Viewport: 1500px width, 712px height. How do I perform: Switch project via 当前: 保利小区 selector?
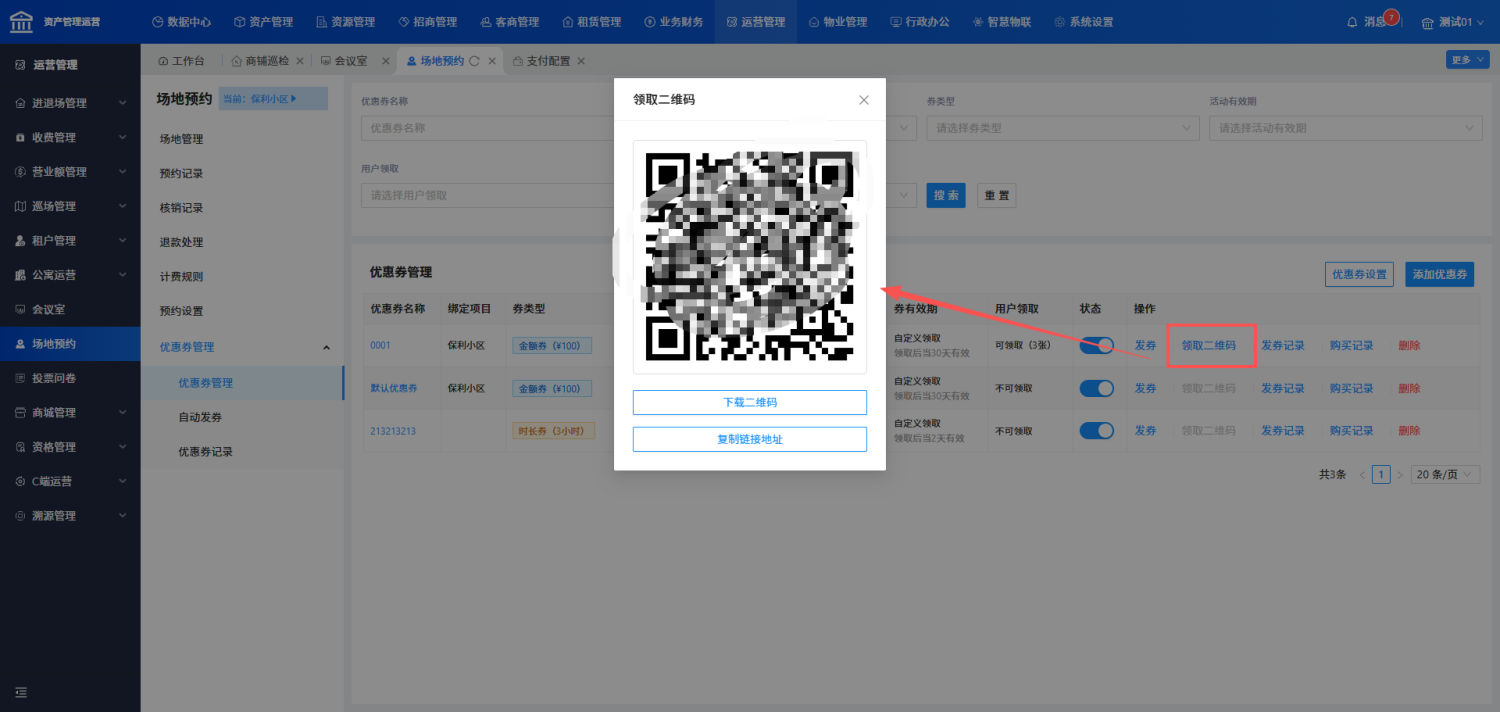click(273, 99)
